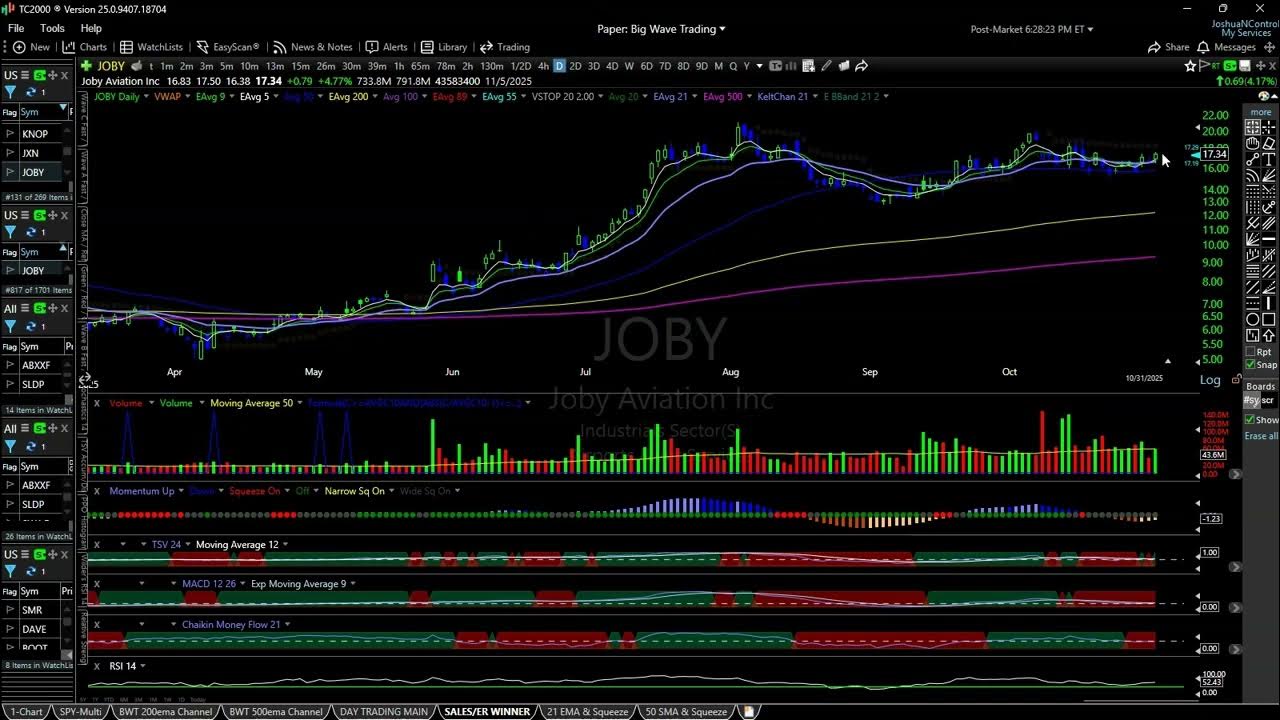Toggle the Show checkbox under Boards
Screen dimensions: 1280x720
click(1250, 419)
